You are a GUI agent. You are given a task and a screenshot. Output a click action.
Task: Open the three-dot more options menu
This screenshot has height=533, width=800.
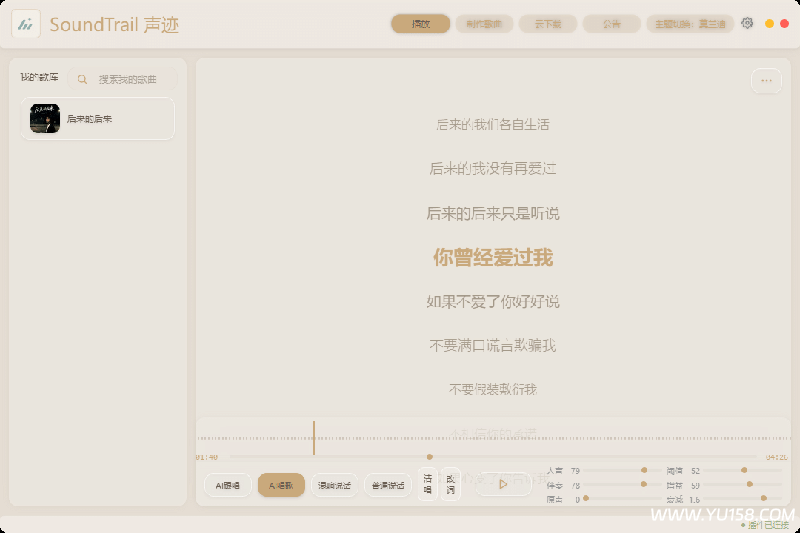pos(766,81)
